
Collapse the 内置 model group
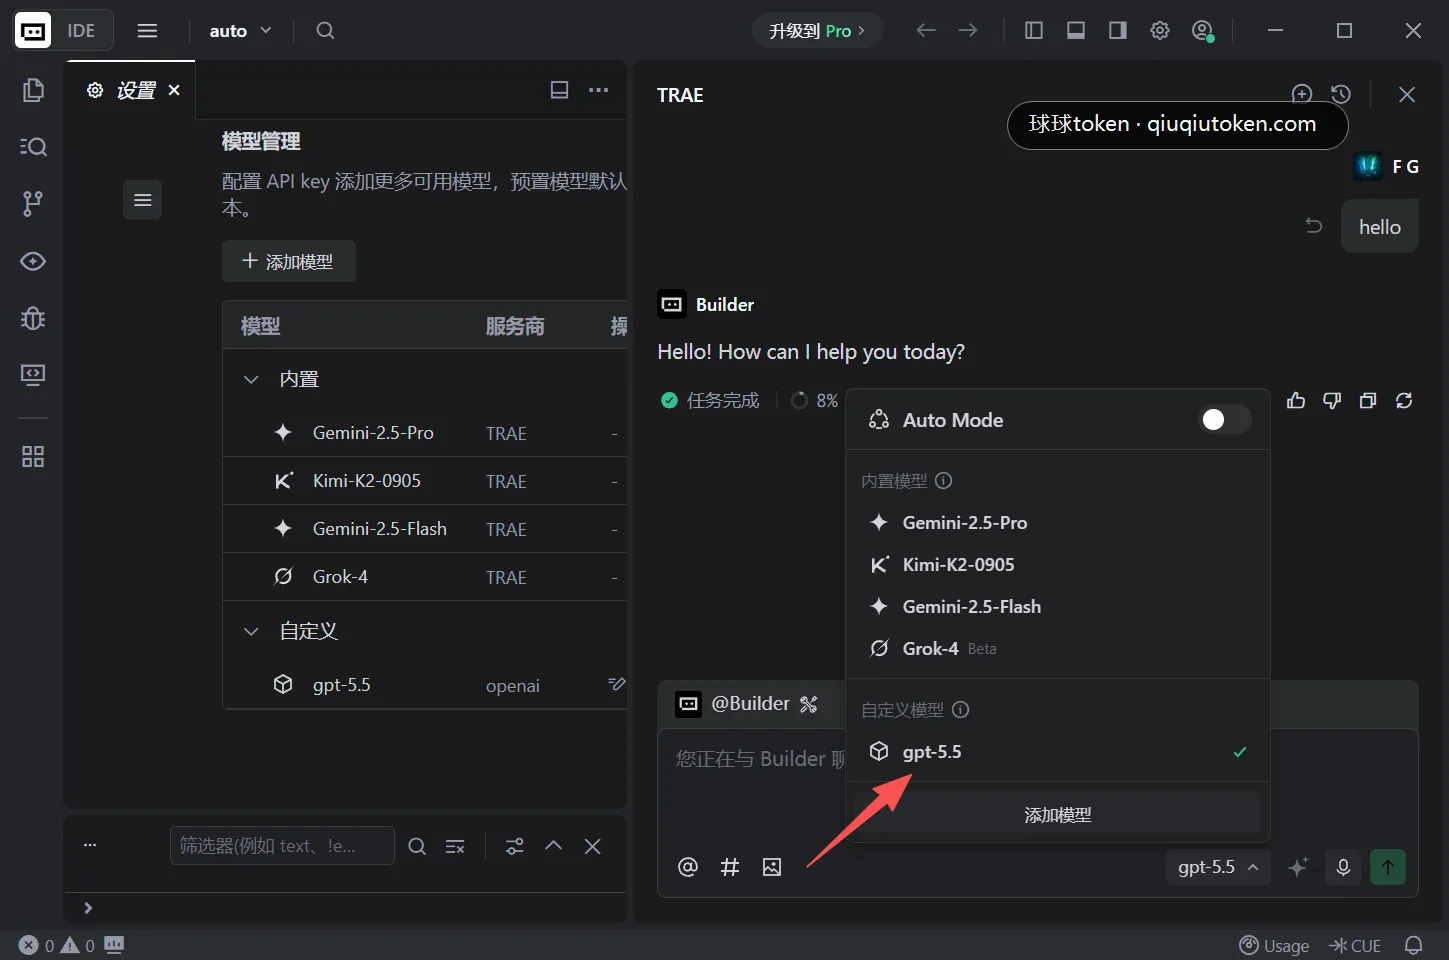(x=251, y=379)
